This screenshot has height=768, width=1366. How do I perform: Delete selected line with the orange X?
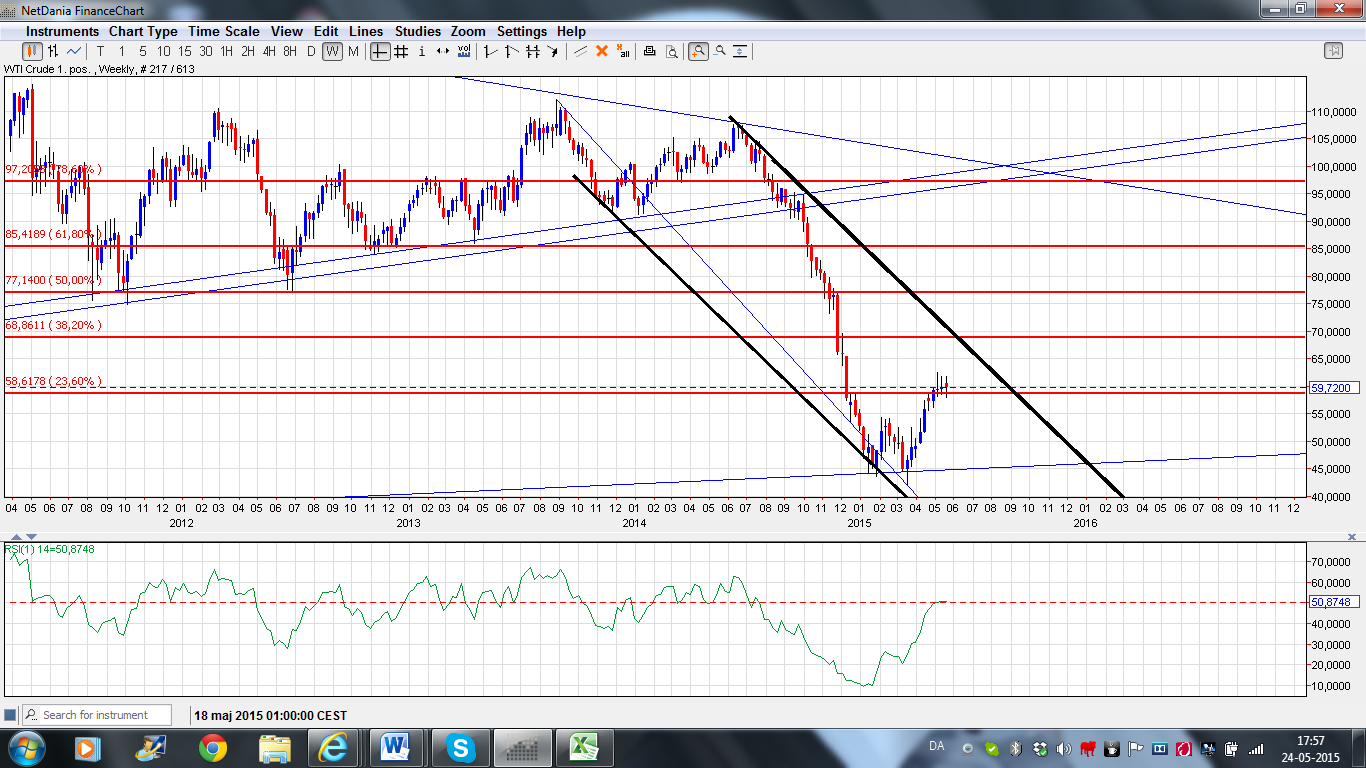[601, 51]
